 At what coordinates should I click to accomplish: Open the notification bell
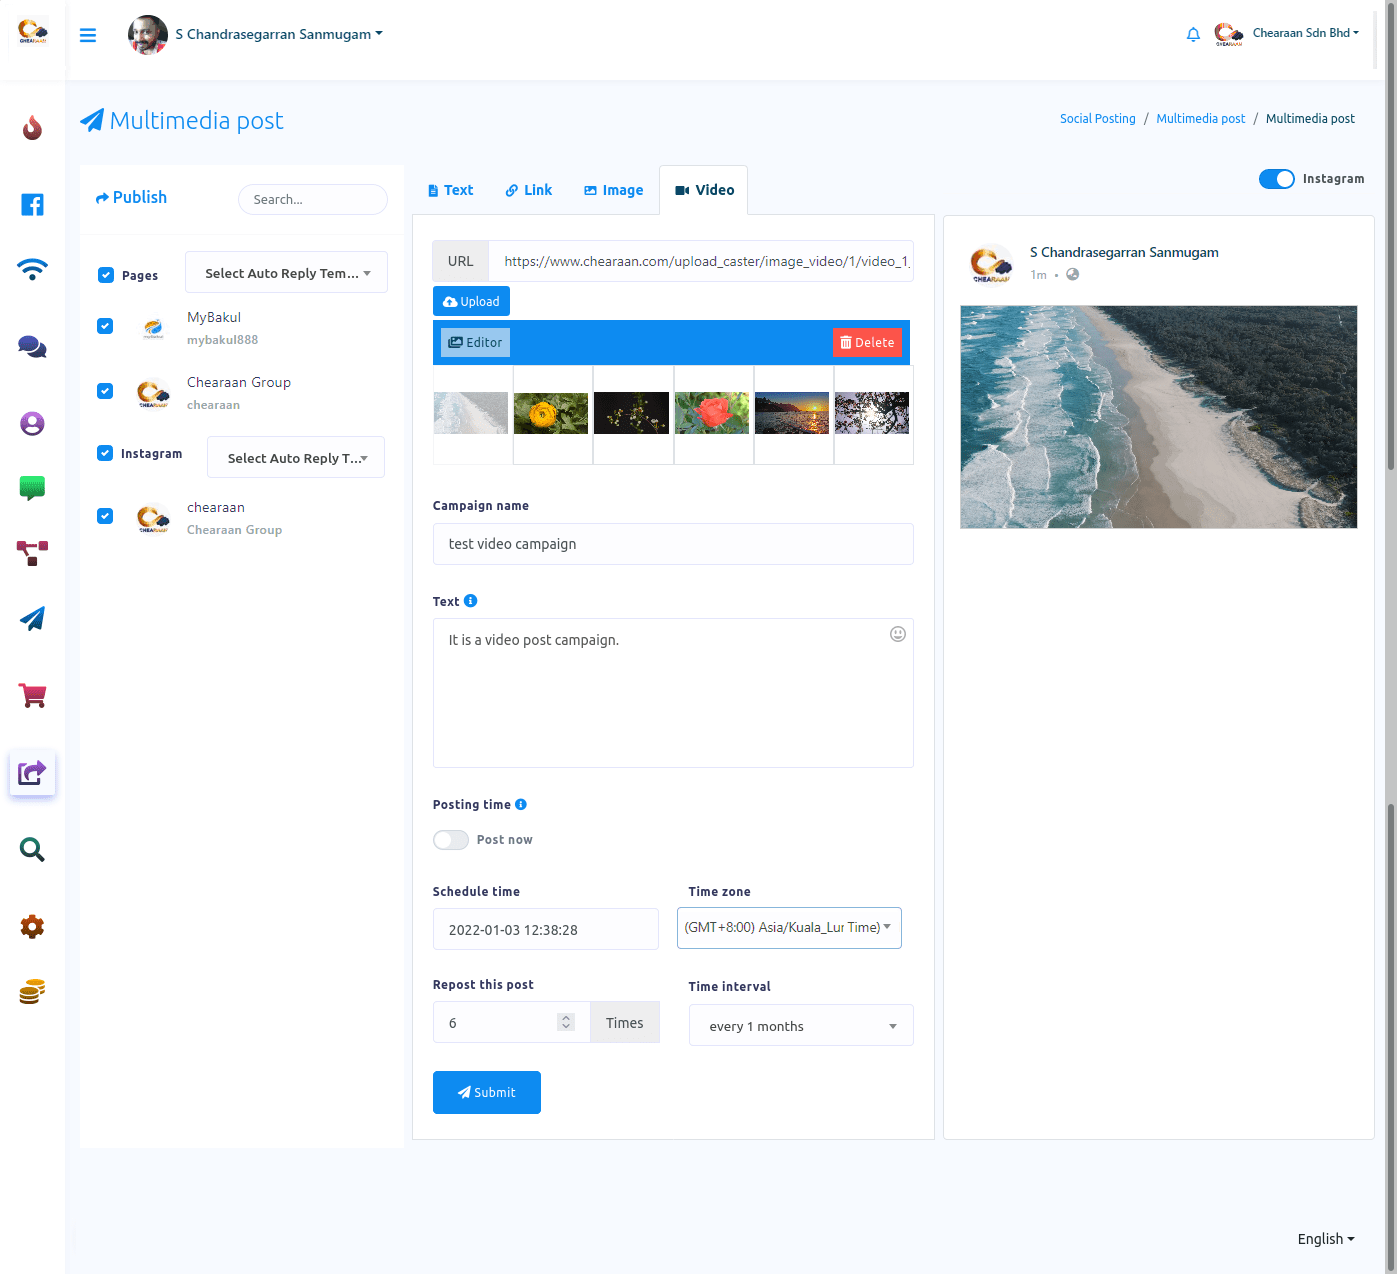[x=1193, y=35]
